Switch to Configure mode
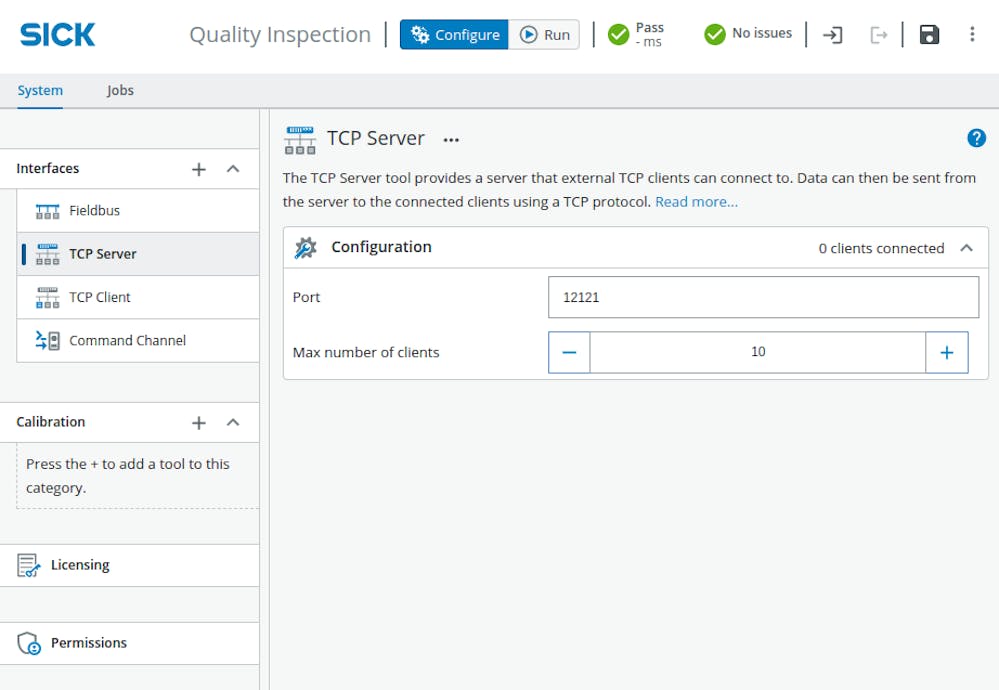 click(454, 34)
